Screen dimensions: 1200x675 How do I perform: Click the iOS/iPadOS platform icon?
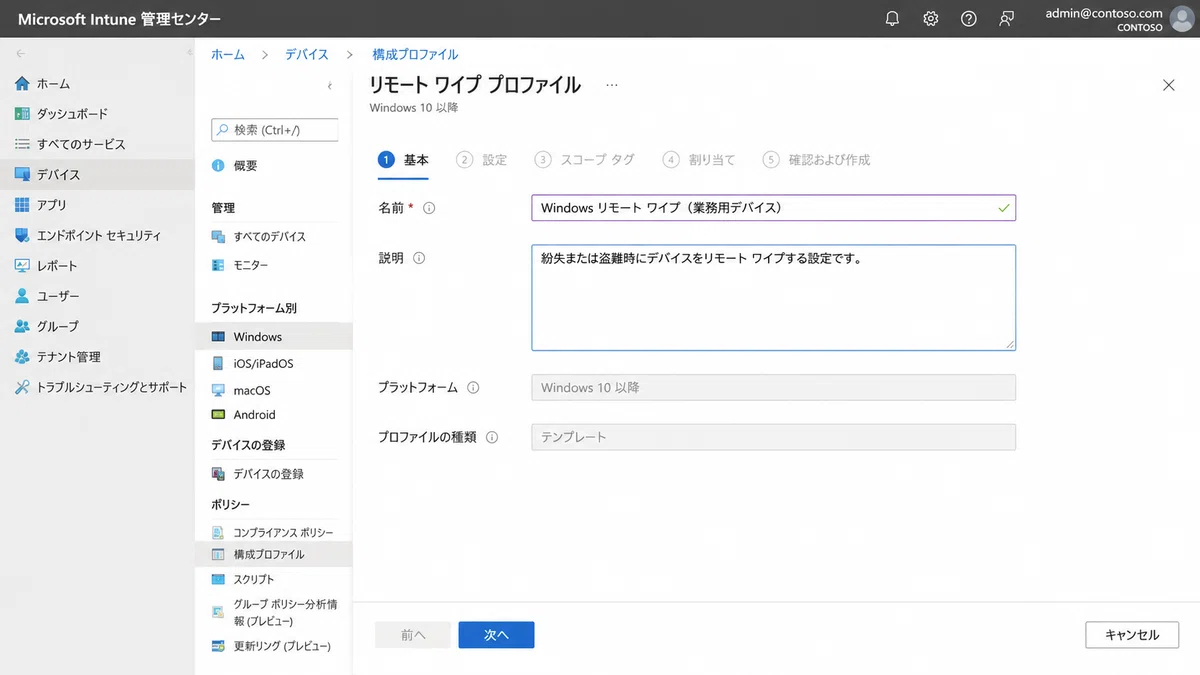(x=218, y=364)
